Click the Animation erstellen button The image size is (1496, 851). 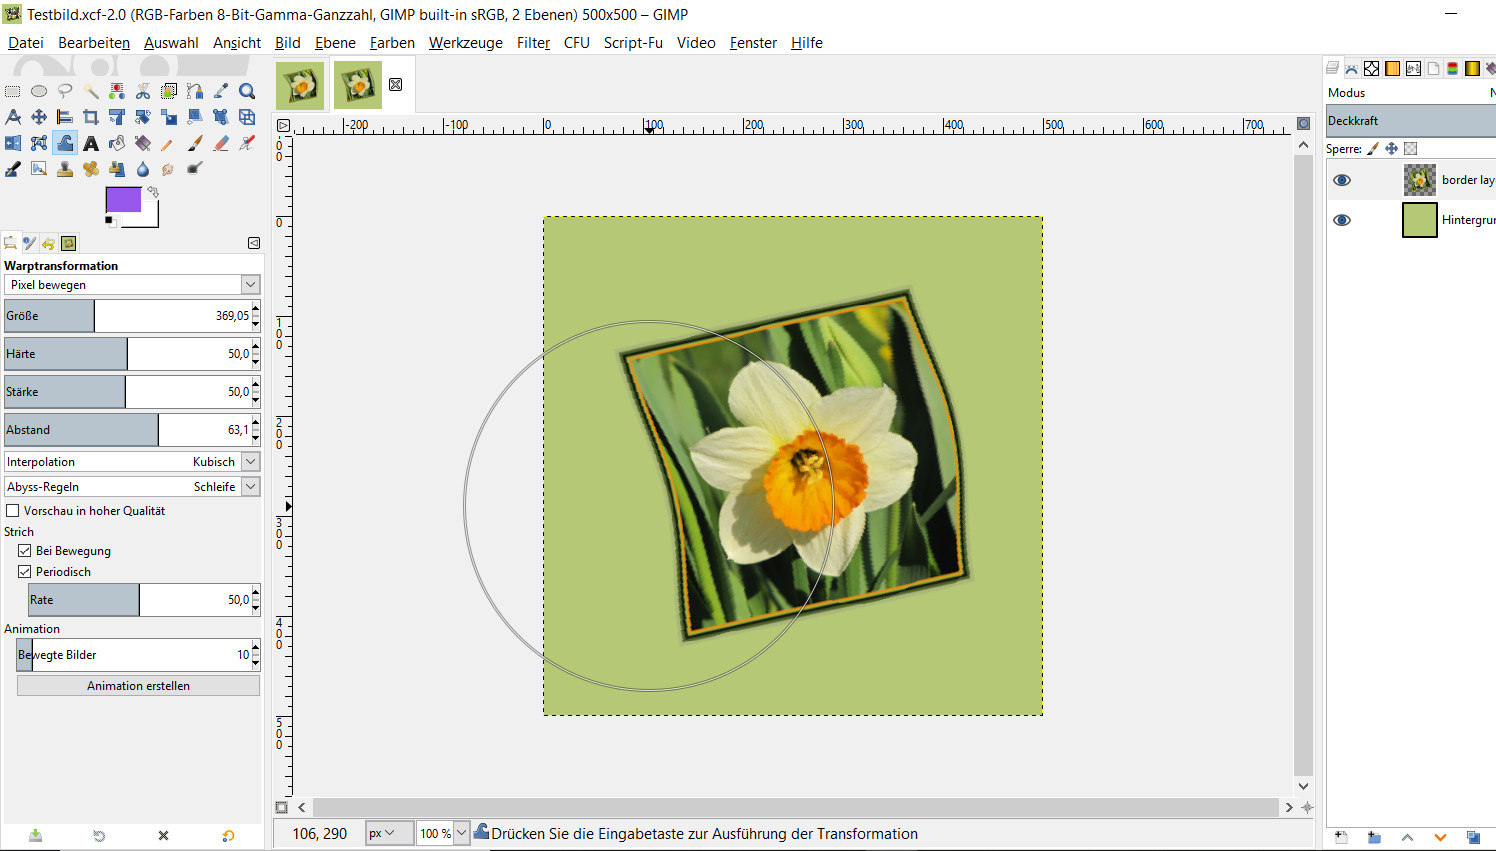138,686
